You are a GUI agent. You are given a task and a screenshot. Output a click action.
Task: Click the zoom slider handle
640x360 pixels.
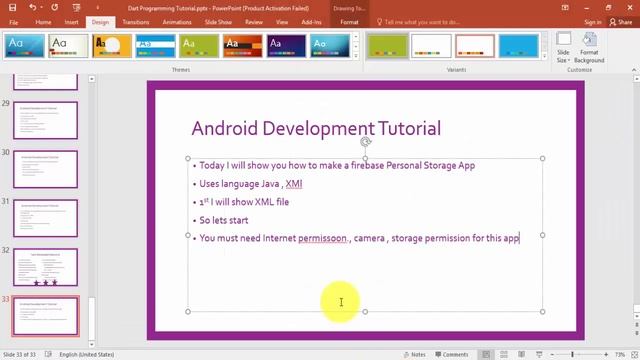coord(572,354)
